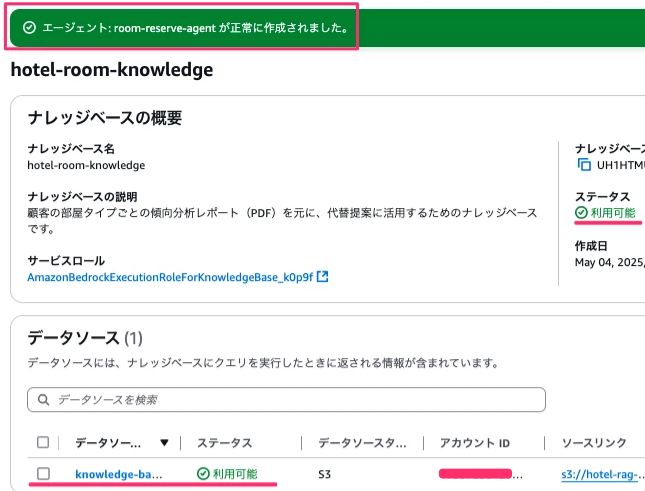
Task: Click the データソース (1) heading
Action: (85, 338)
